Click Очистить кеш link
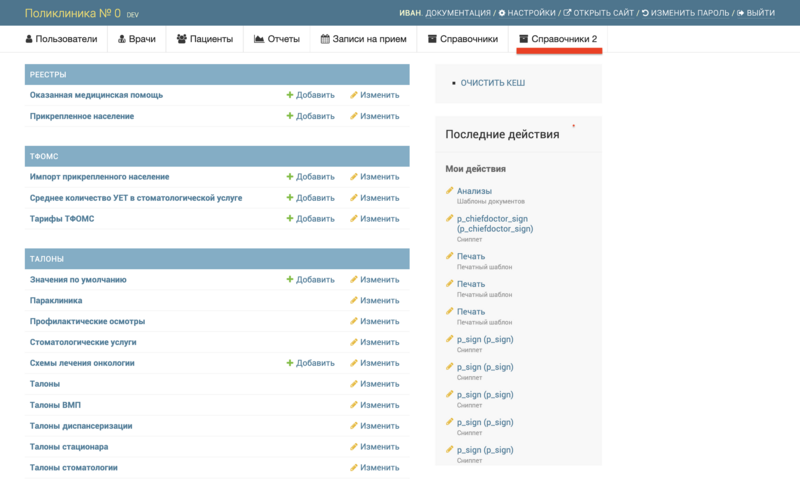The height and width of the screenshot is (480, 800). coord(492,83)
